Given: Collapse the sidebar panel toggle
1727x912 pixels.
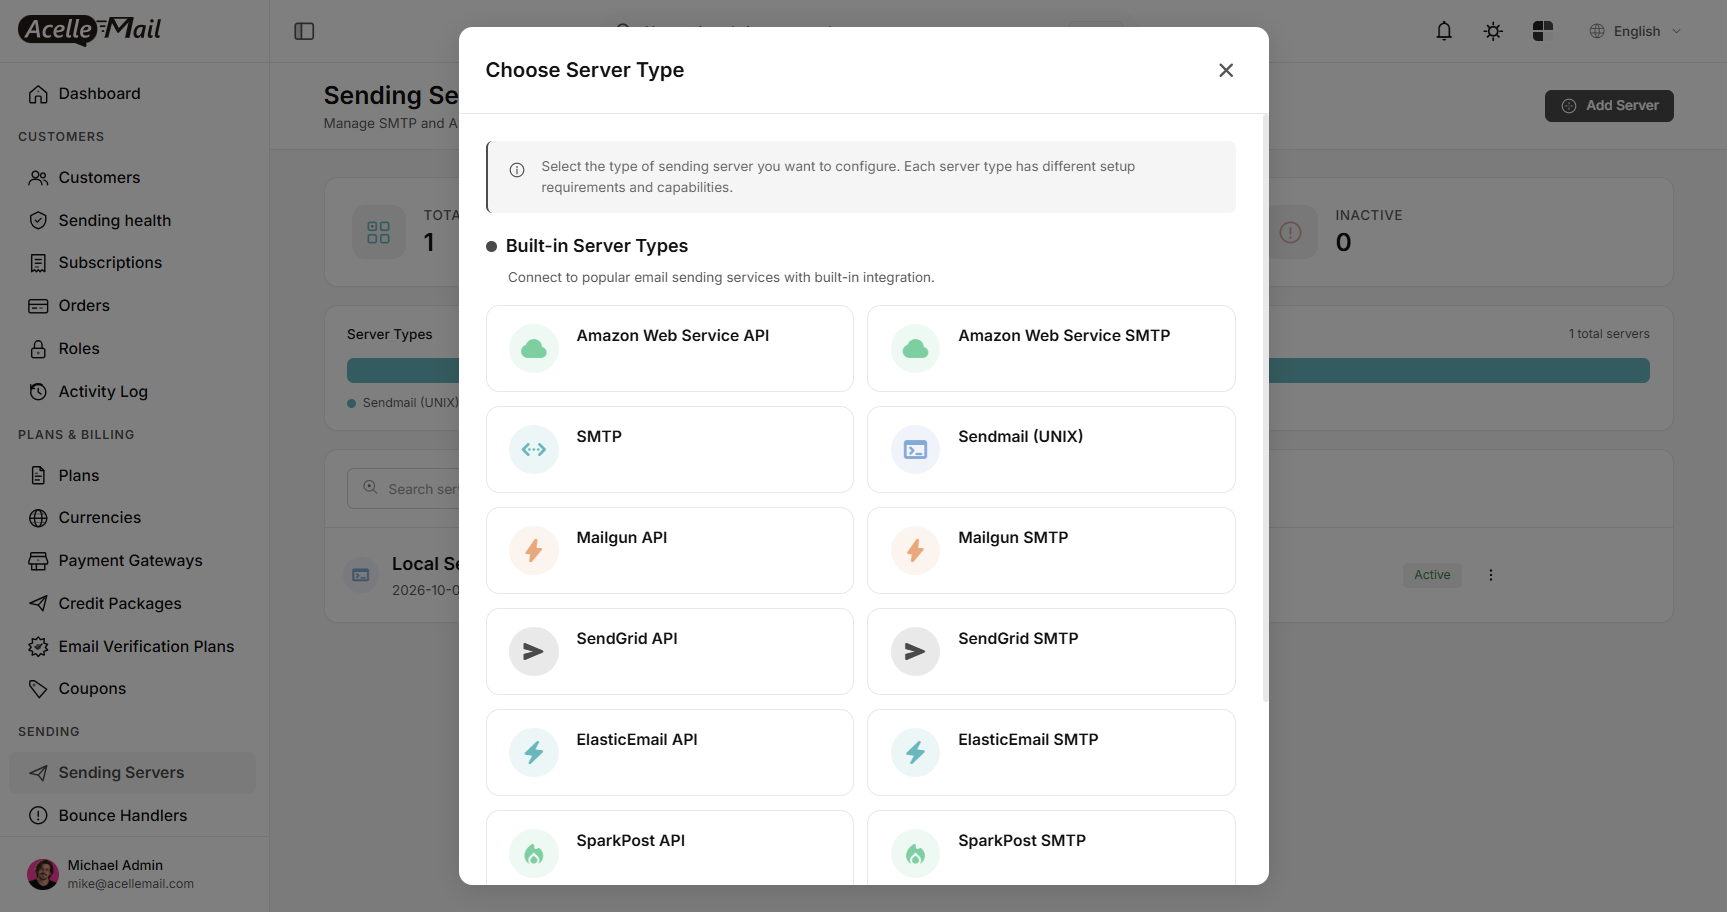Looking at the screenshot, I should point(304,31).
